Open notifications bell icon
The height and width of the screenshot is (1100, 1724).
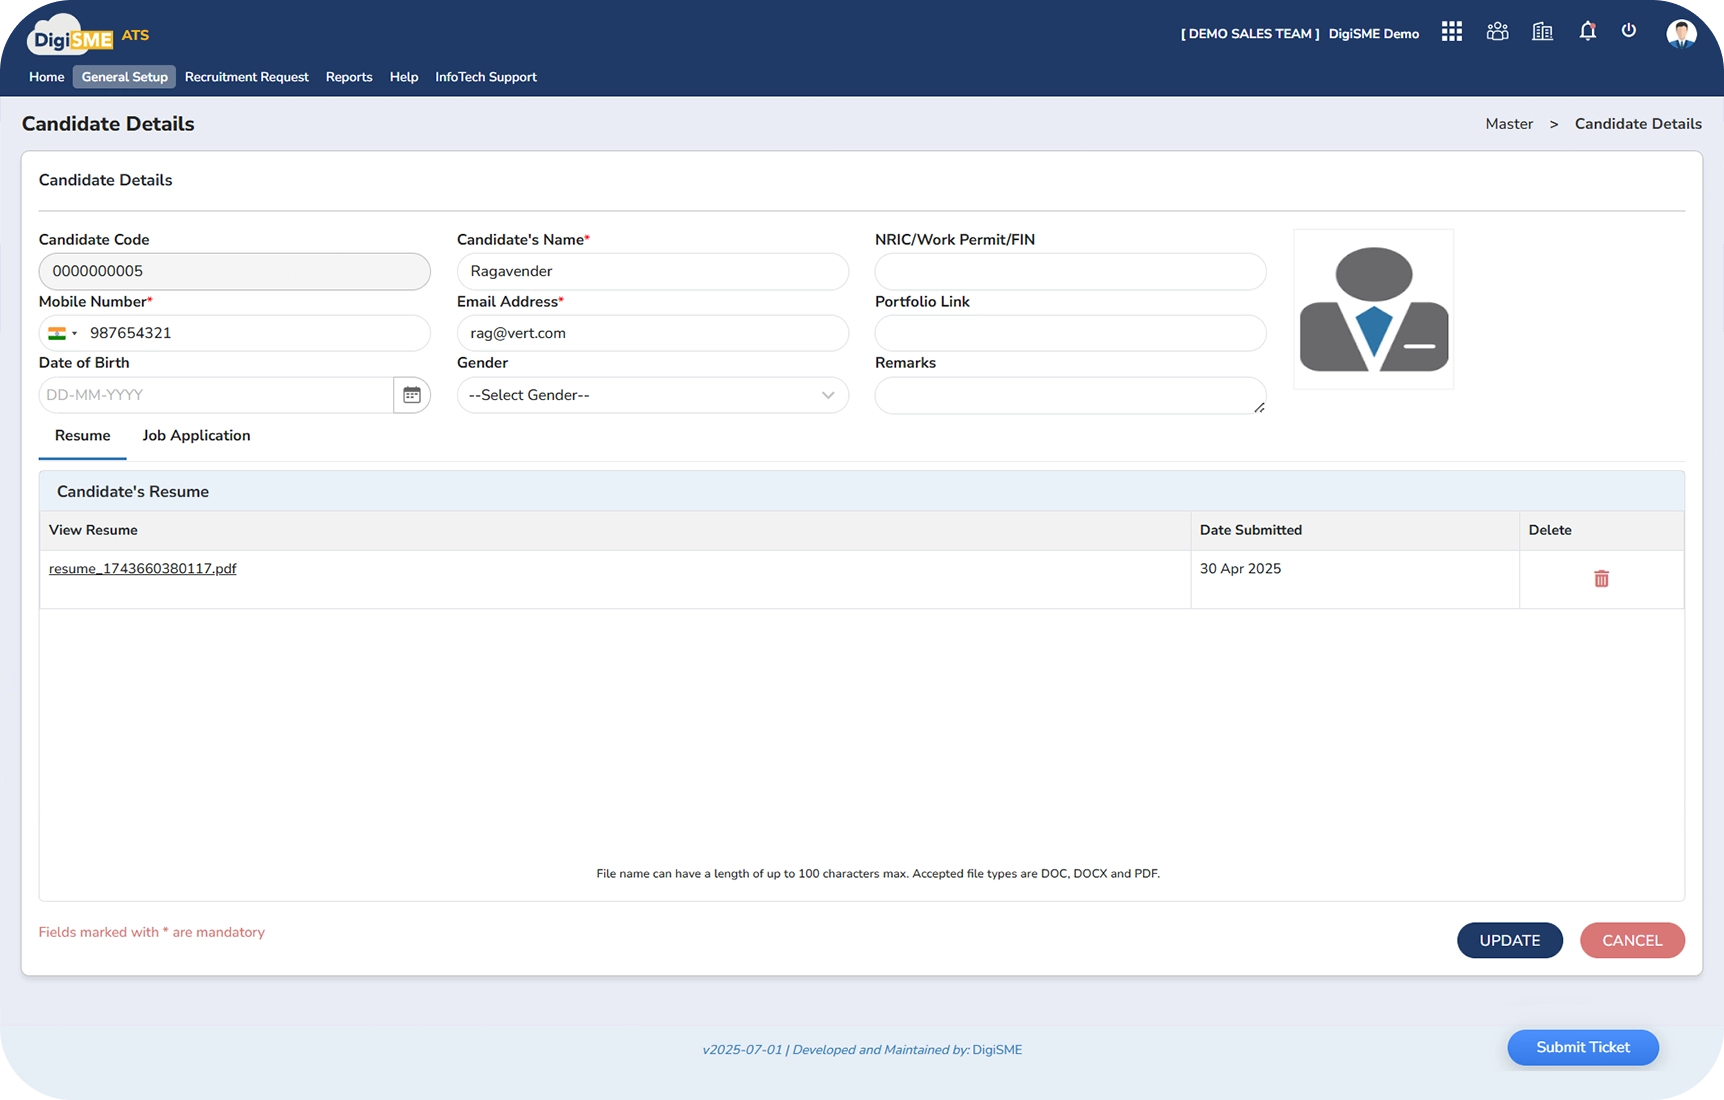(x=1587, y=32)
